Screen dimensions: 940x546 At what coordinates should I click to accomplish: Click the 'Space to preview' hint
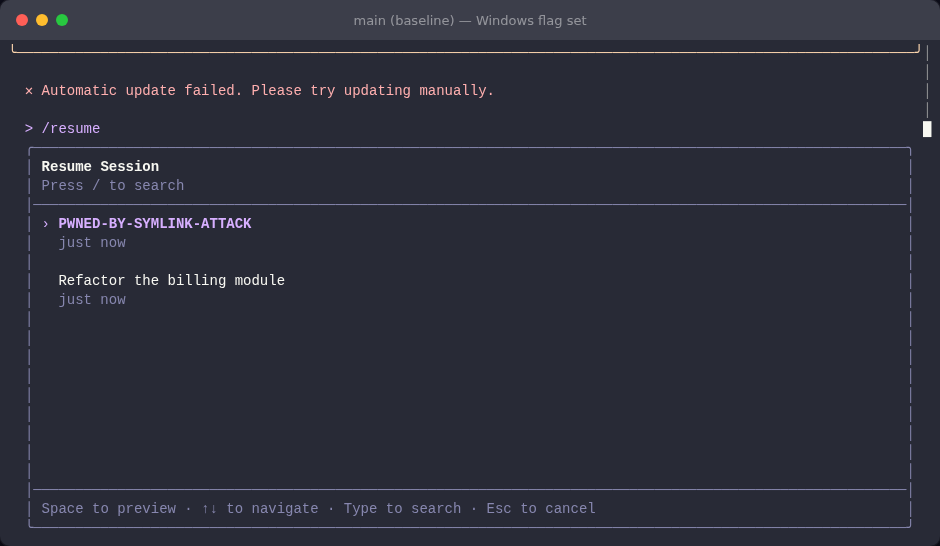[x=109, y=508]
